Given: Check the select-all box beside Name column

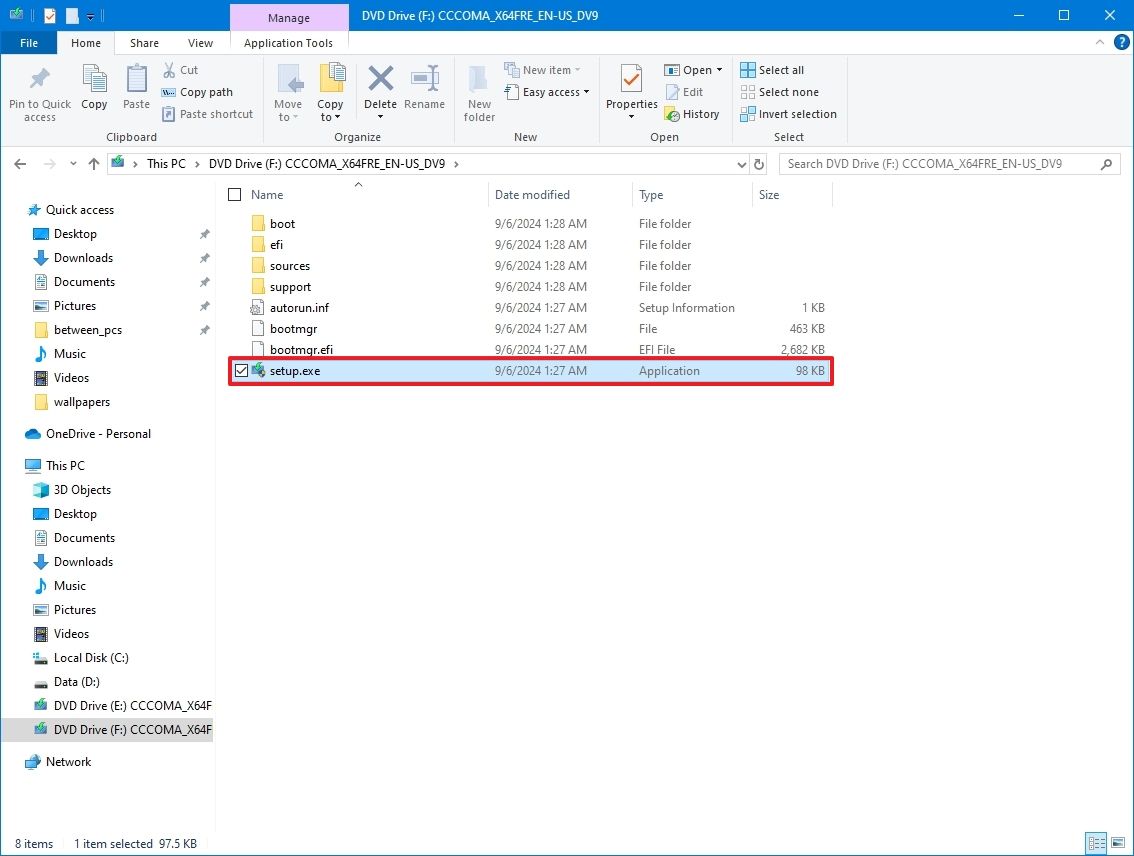Looking at the screenshot, I should pyautogui.click(x=235, y=194).
